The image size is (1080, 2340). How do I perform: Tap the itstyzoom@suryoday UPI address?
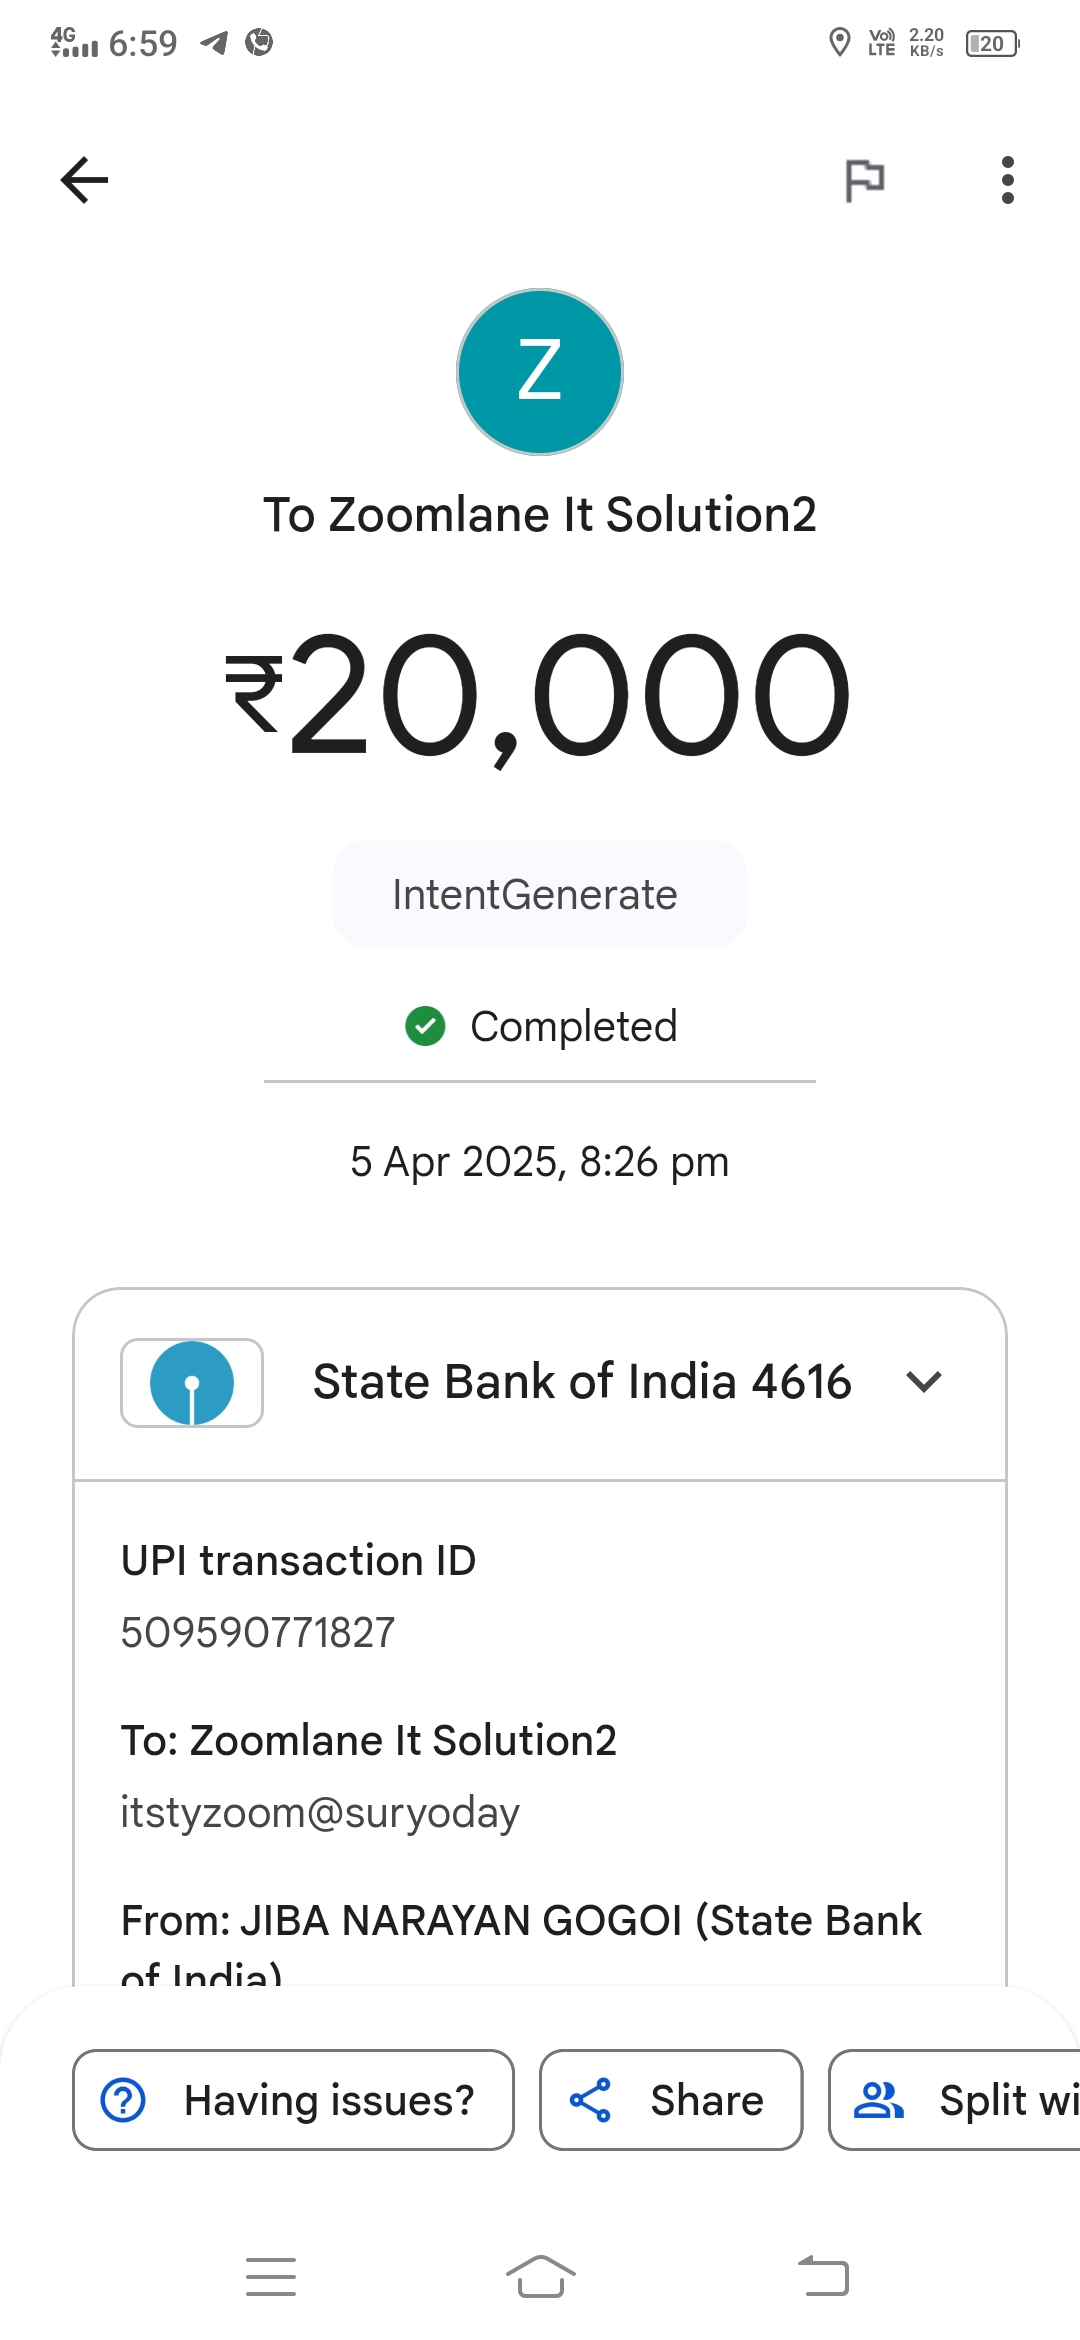[320, 1813]
